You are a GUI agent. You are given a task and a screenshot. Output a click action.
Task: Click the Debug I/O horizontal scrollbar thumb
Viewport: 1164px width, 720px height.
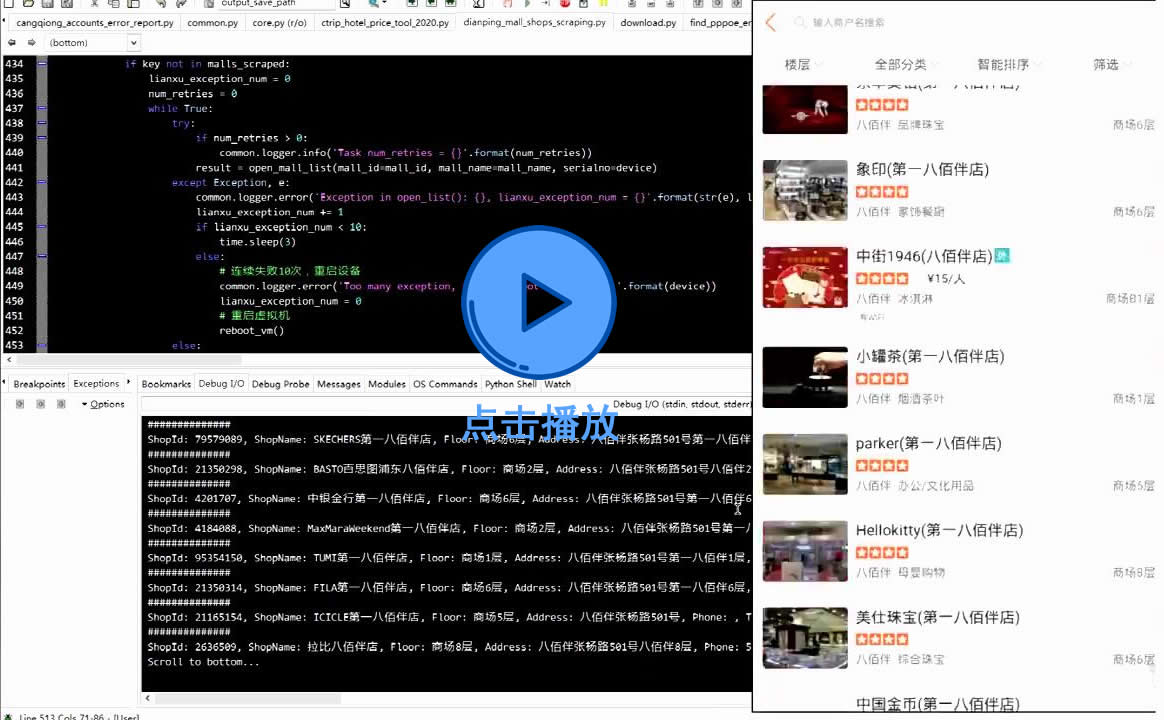tap(248, 698)
